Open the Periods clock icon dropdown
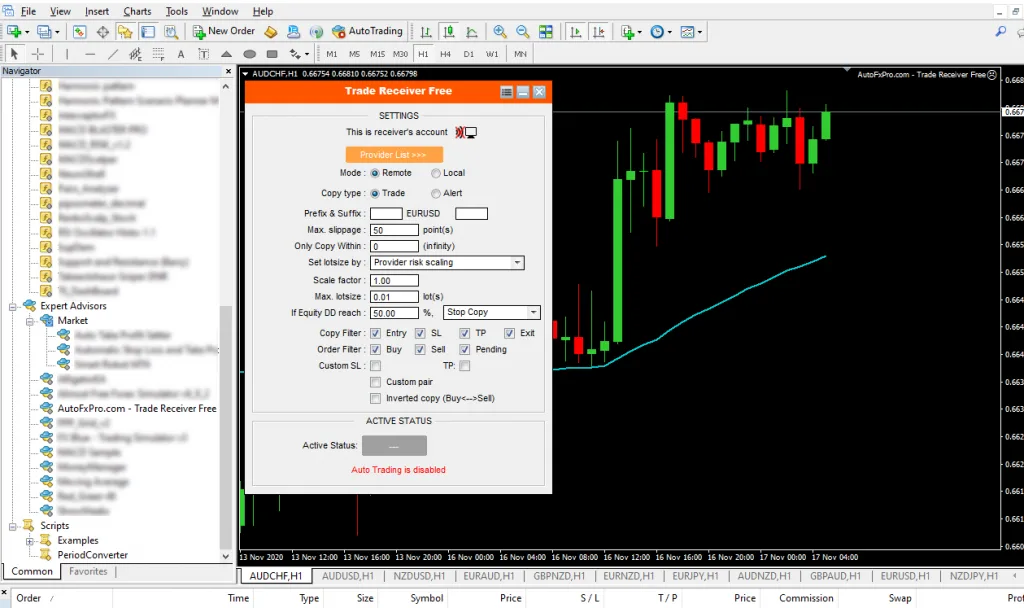 [660, 31]
